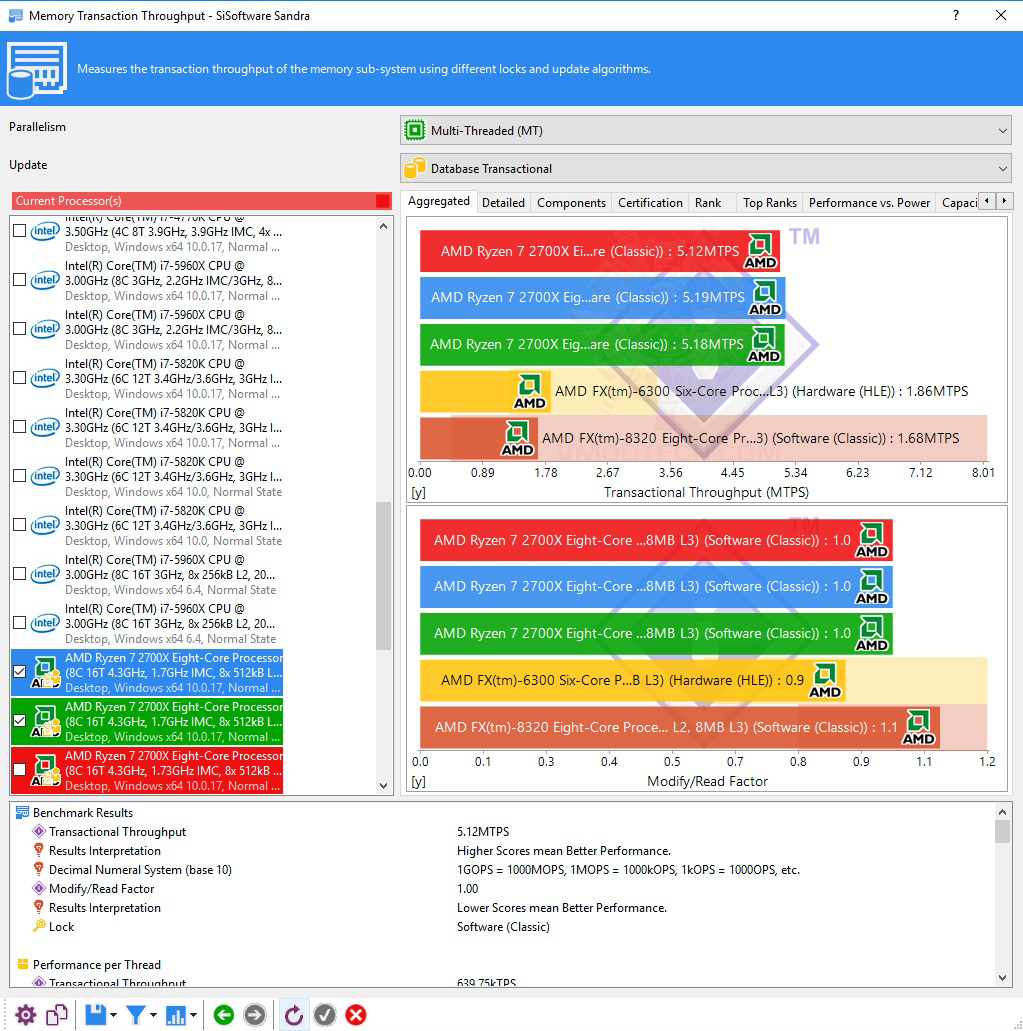Click the processor list scroll-up arrow
Image resolution: width=1023 pixels, height=1031 pixels.
383,226
